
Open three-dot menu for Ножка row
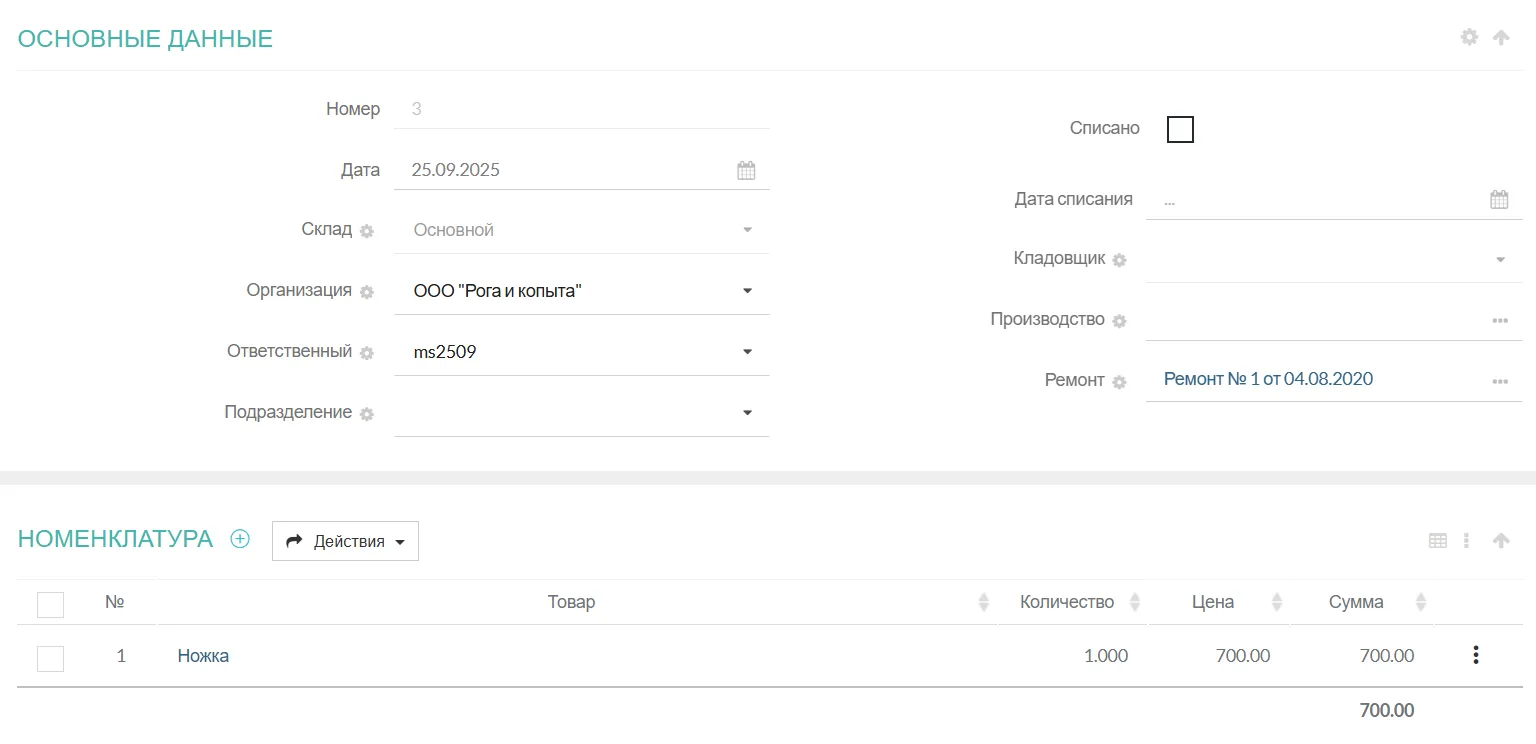(1475, 655)
